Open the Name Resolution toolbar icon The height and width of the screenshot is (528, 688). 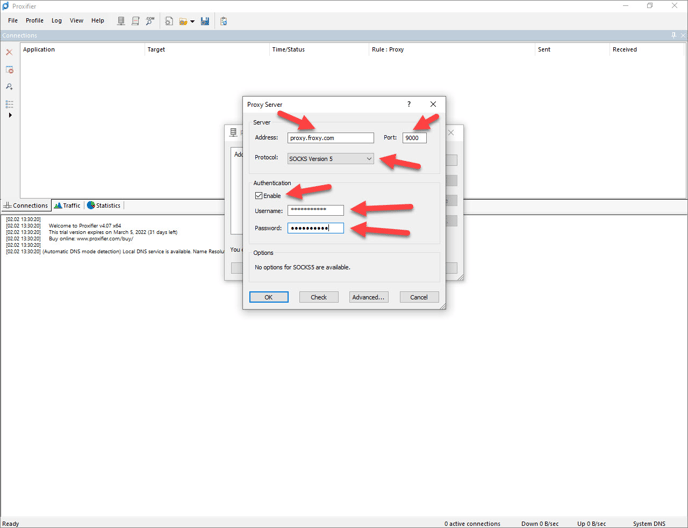pos(150,21)
